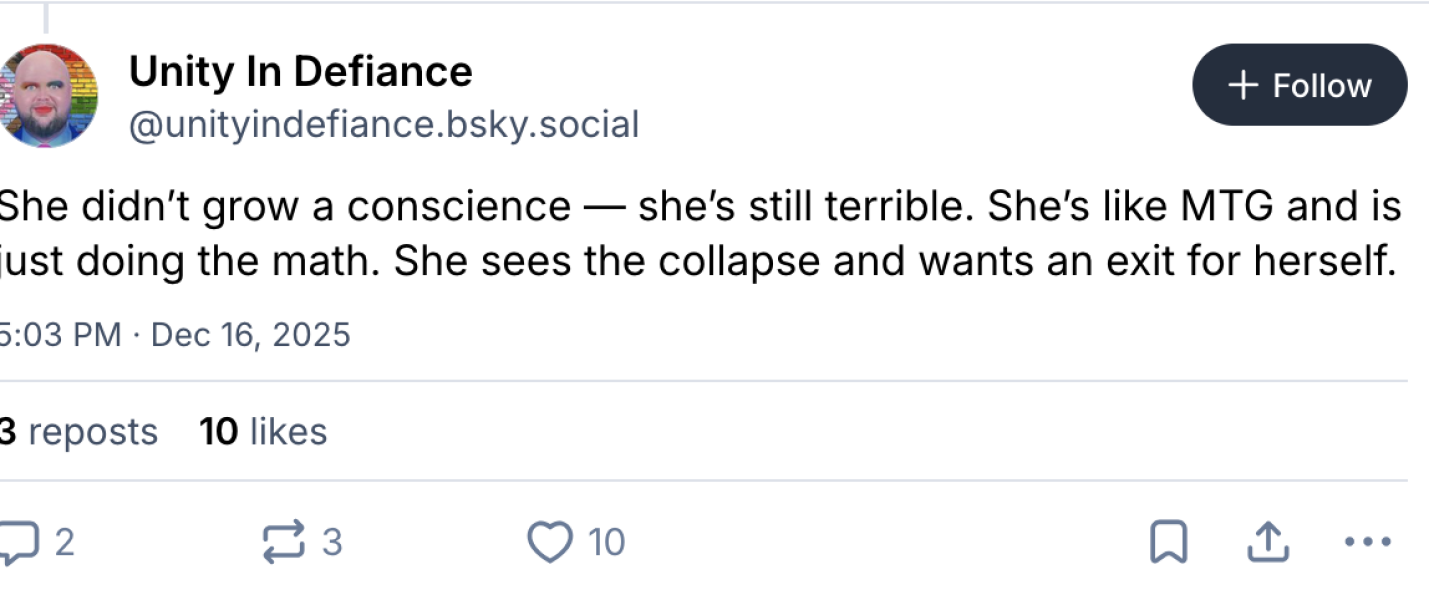
Task: Click the display name Unity In Defiance
Action: pos(300,71)
